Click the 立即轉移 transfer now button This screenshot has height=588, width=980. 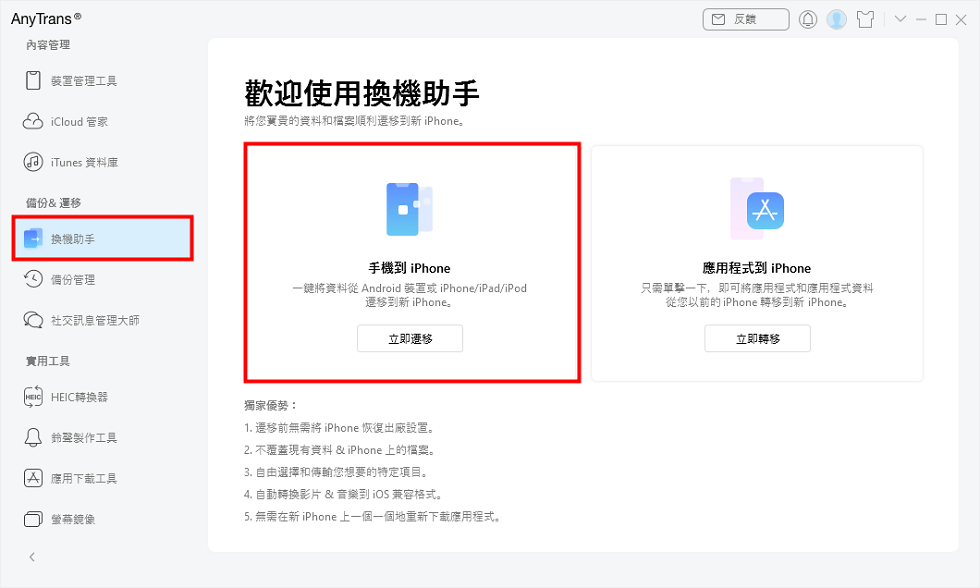(757, 338)
